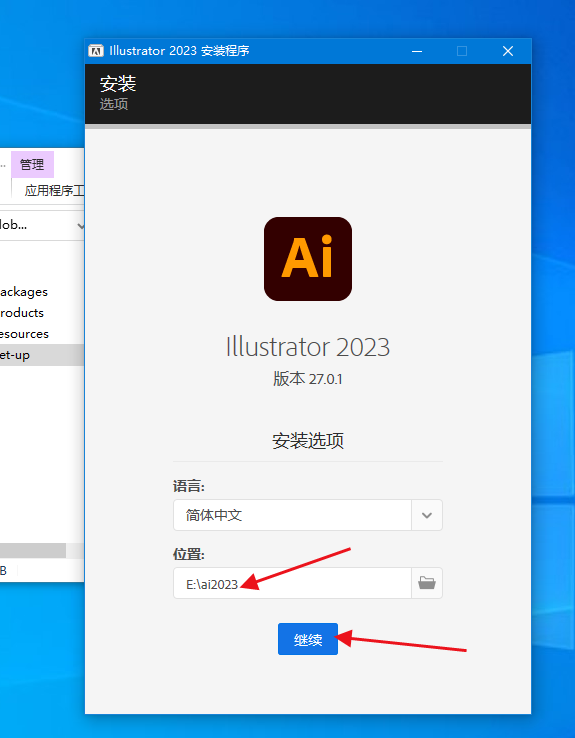This screenshot has height=738, width=575.
Task: Click the 版本 27.0.1 version text
Action: (x=308, y=378)
